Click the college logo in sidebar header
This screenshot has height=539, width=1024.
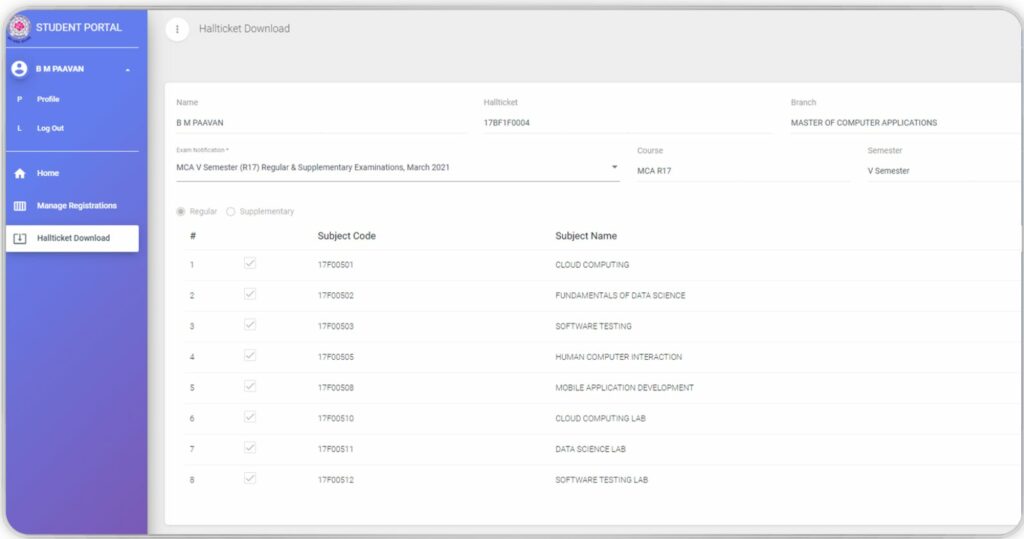click(19, 28)
